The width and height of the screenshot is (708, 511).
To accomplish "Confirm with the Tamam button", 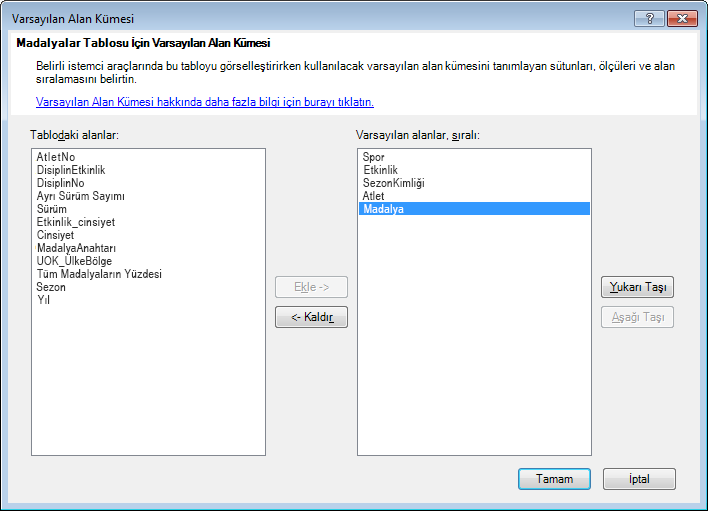I will click(554, 479).
